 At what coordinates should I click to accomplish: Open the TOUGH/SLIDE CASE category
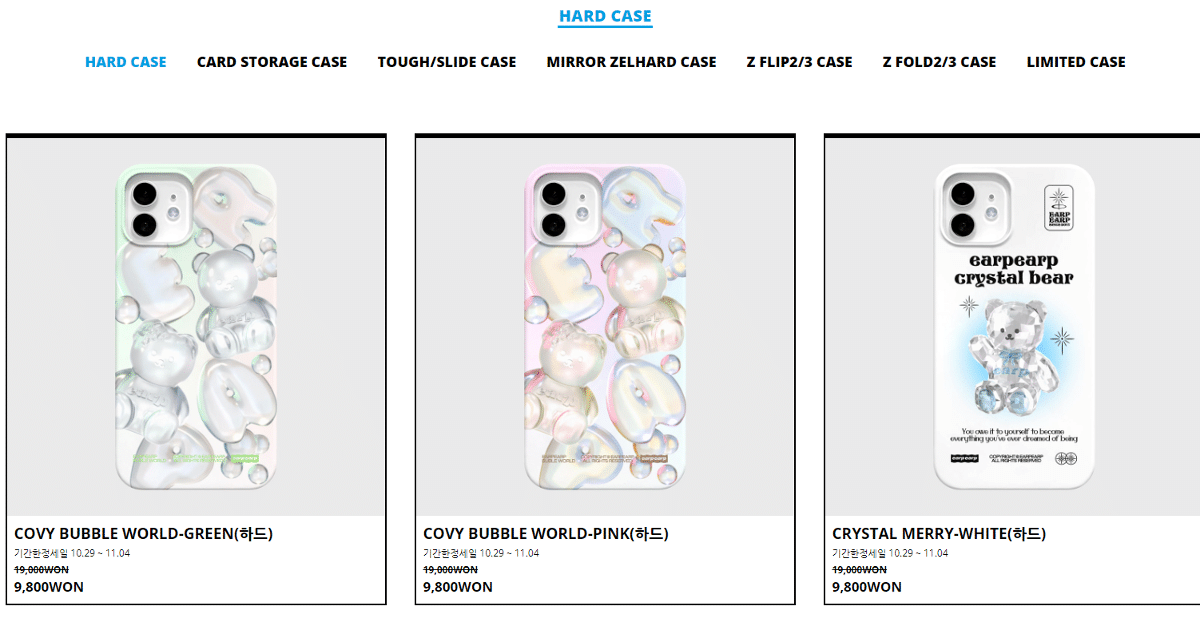click(447, 62)
